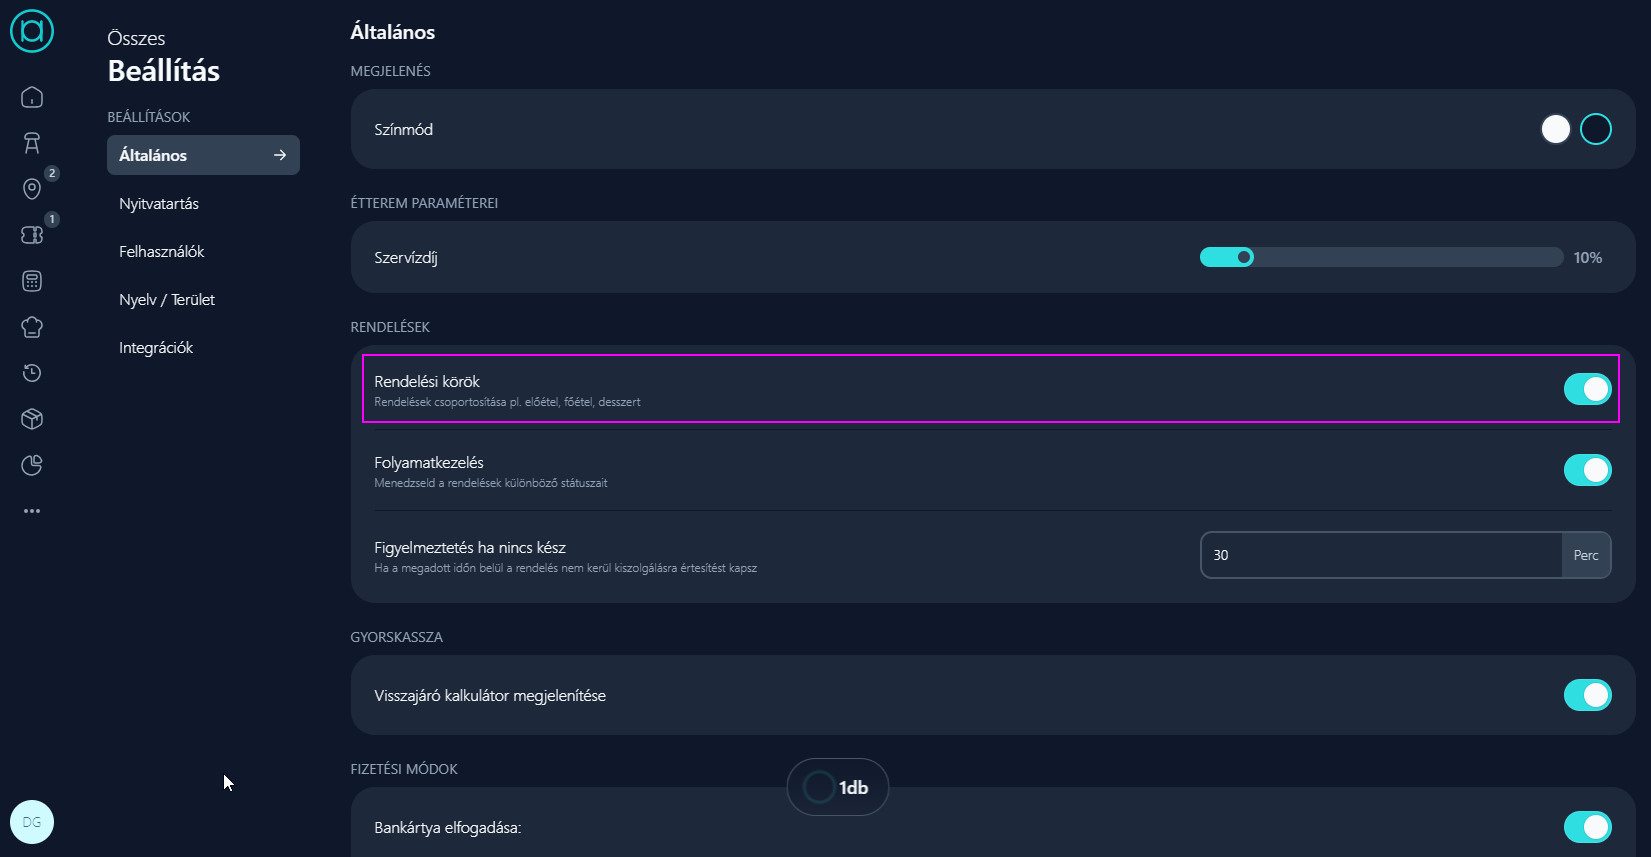Click the Szervízdíj slider handle
The width and height of the screenshot is (1651, 857).
[1244, 257]
